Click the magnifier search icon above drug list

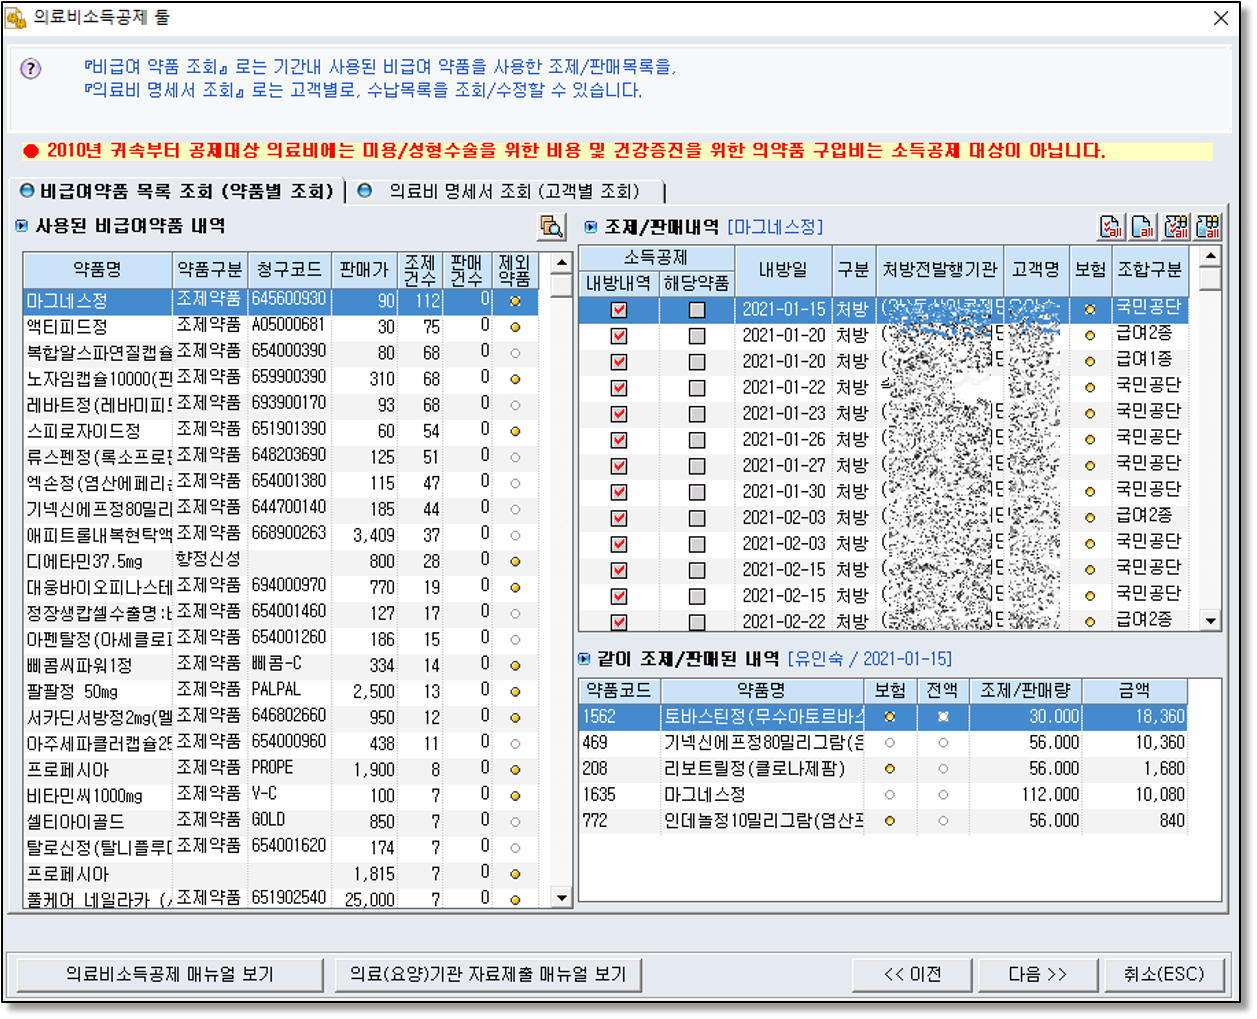[551, 227]
